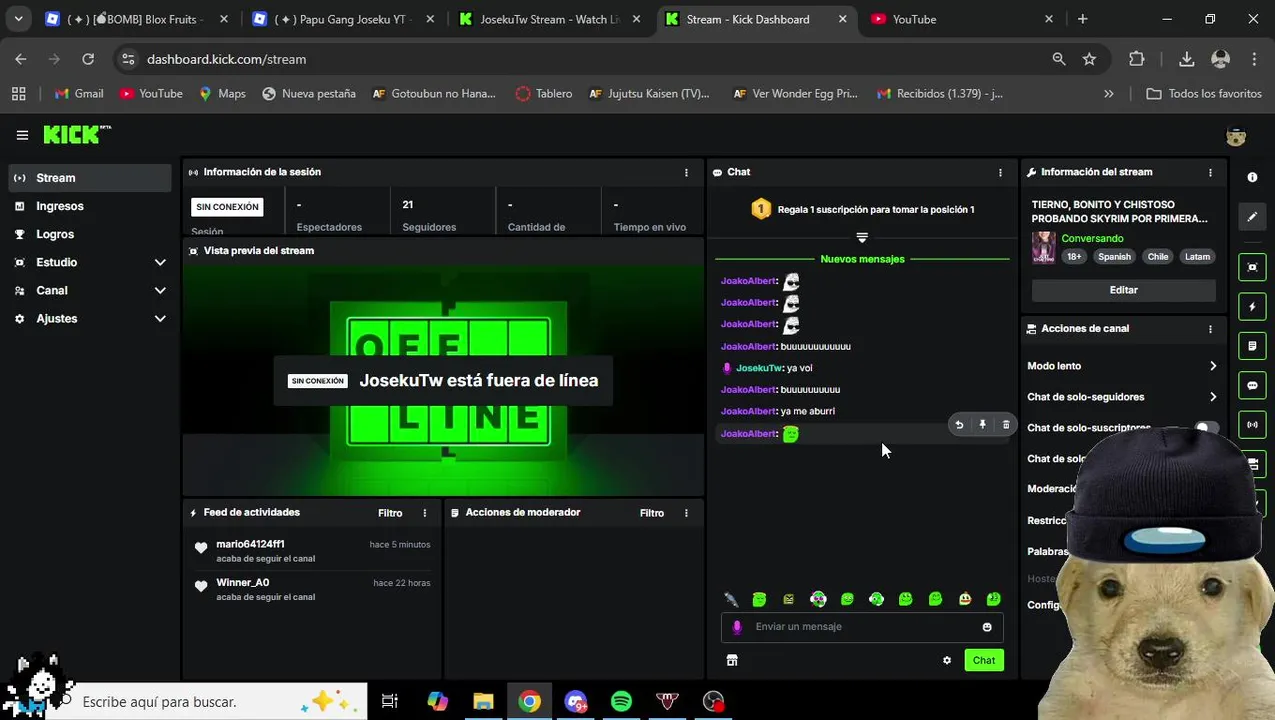
Task: Open Feed de actividades three-dot menu
Action: [424, 513]
